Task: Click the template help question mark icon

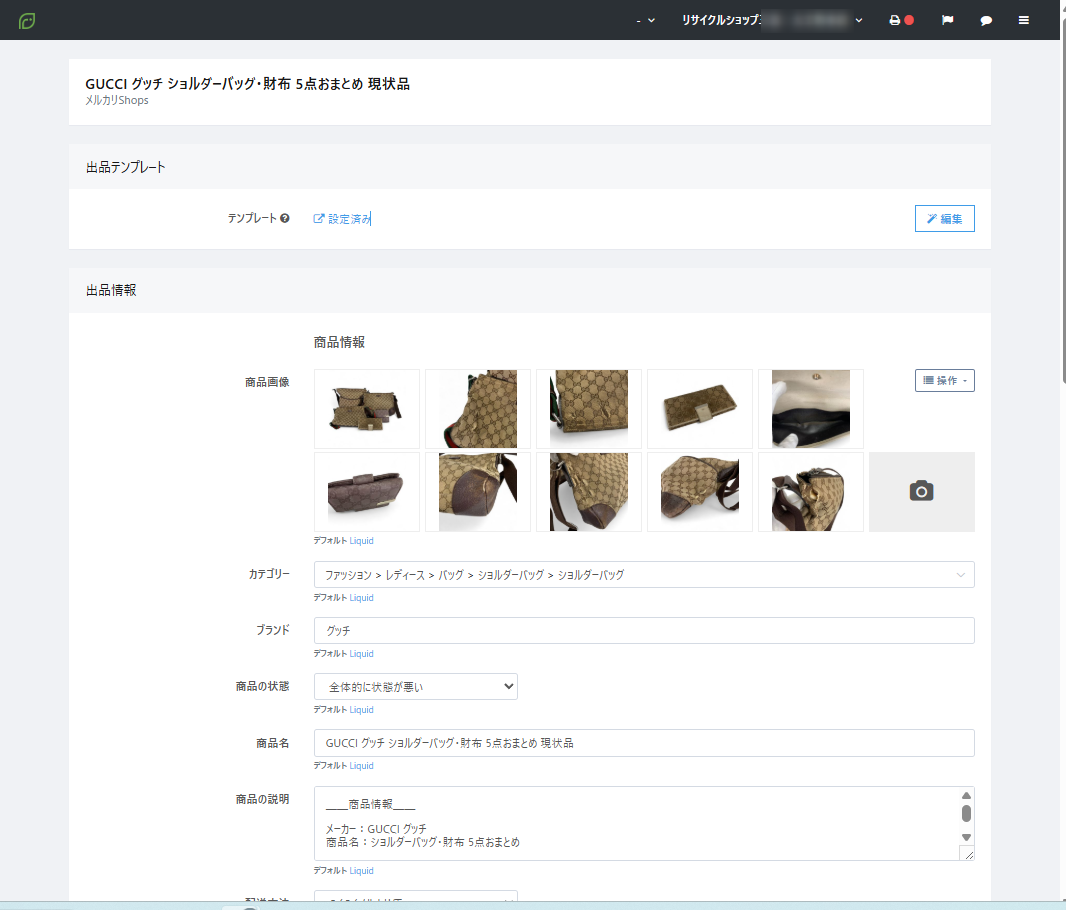Action: 285,218
